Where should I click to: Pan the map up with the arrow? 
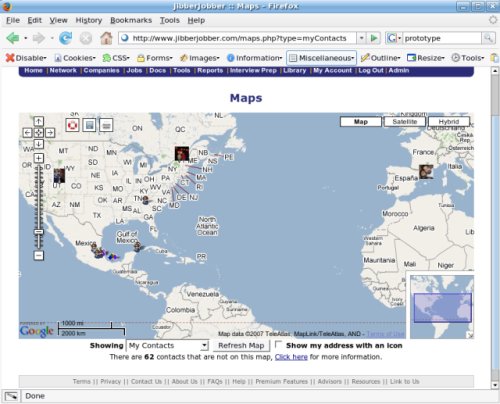click(39, 121)
